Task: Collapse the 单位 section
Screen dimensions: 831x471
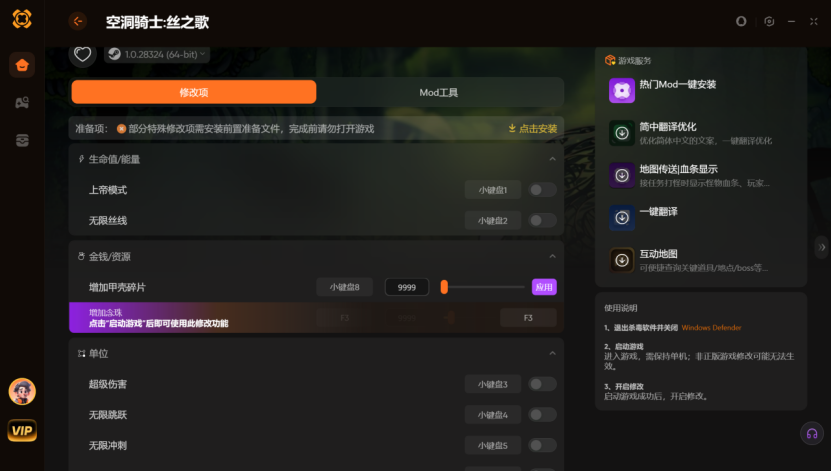Action: 552,353
